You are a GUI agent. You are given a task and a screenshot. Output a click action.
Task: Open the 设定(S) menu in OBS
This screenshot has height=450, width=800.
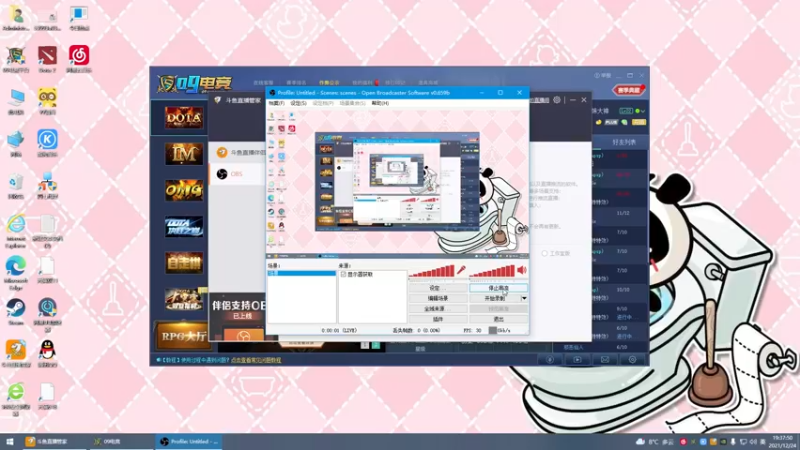click(x=298, y=104)
